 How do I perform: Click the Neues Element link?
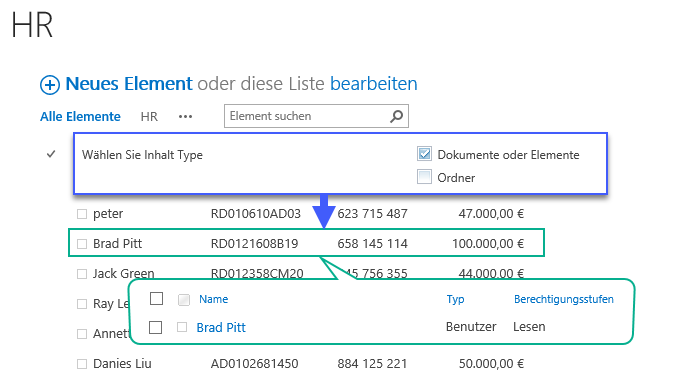(x=129, y=84)
